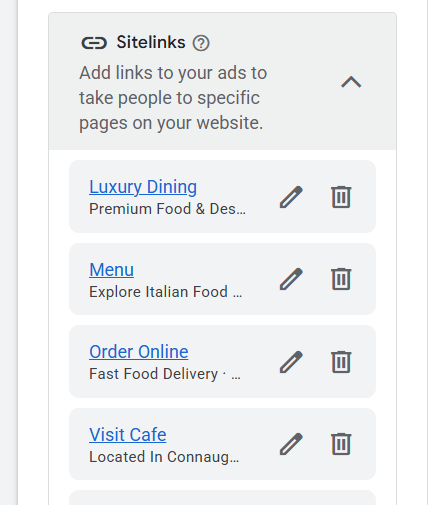Collapse the Sitelinks section
This screenshot has height=505, width=447.
(351, 82)
